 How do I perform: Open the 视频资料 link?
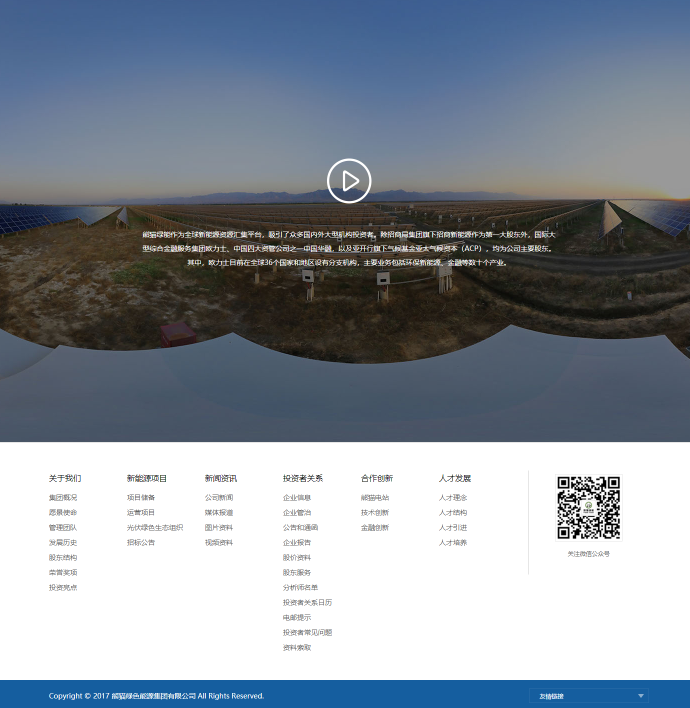pyautogui.click(x=219, y=542)
